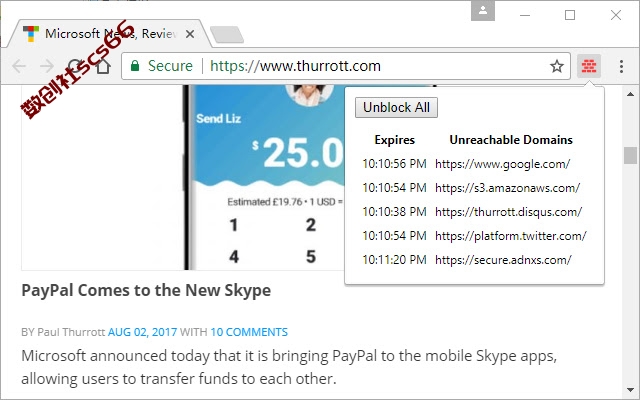Click the Unreachable Domains column header
640x400 pixels.
point(511,140)
